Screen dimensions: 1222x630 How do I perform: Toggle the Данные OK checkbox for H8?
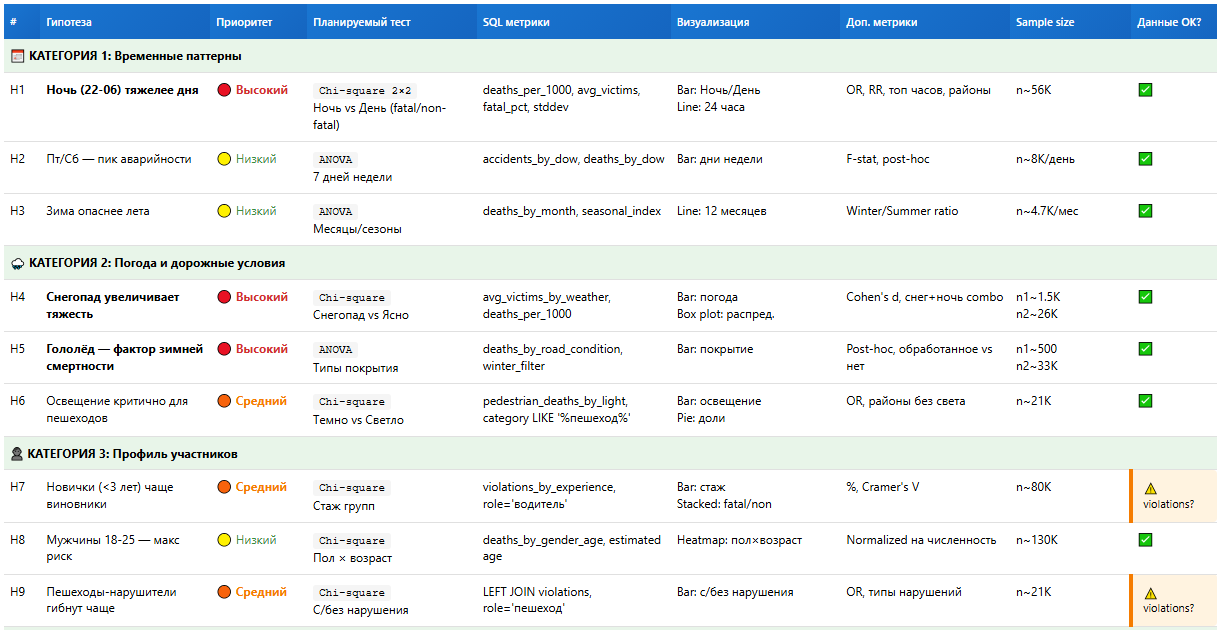[1145, 540]
